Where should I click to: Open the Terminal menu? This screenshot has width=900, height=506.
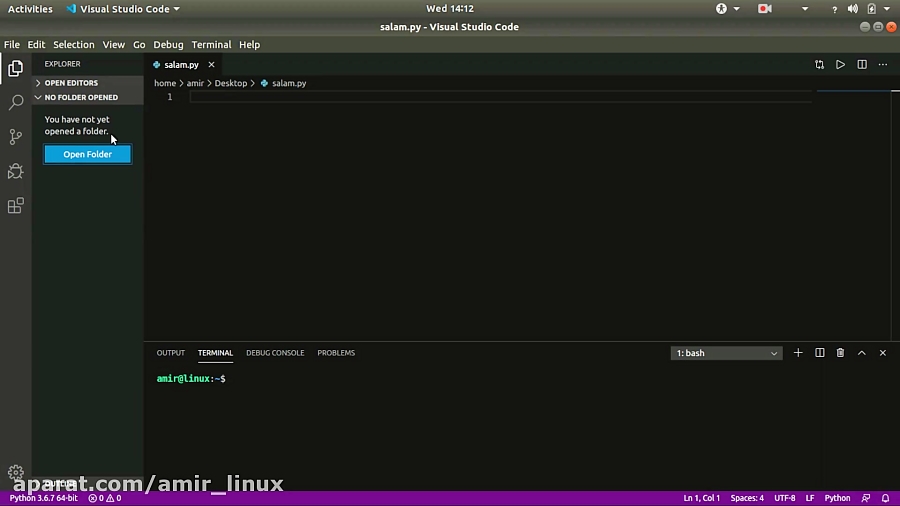coord(211,45)
